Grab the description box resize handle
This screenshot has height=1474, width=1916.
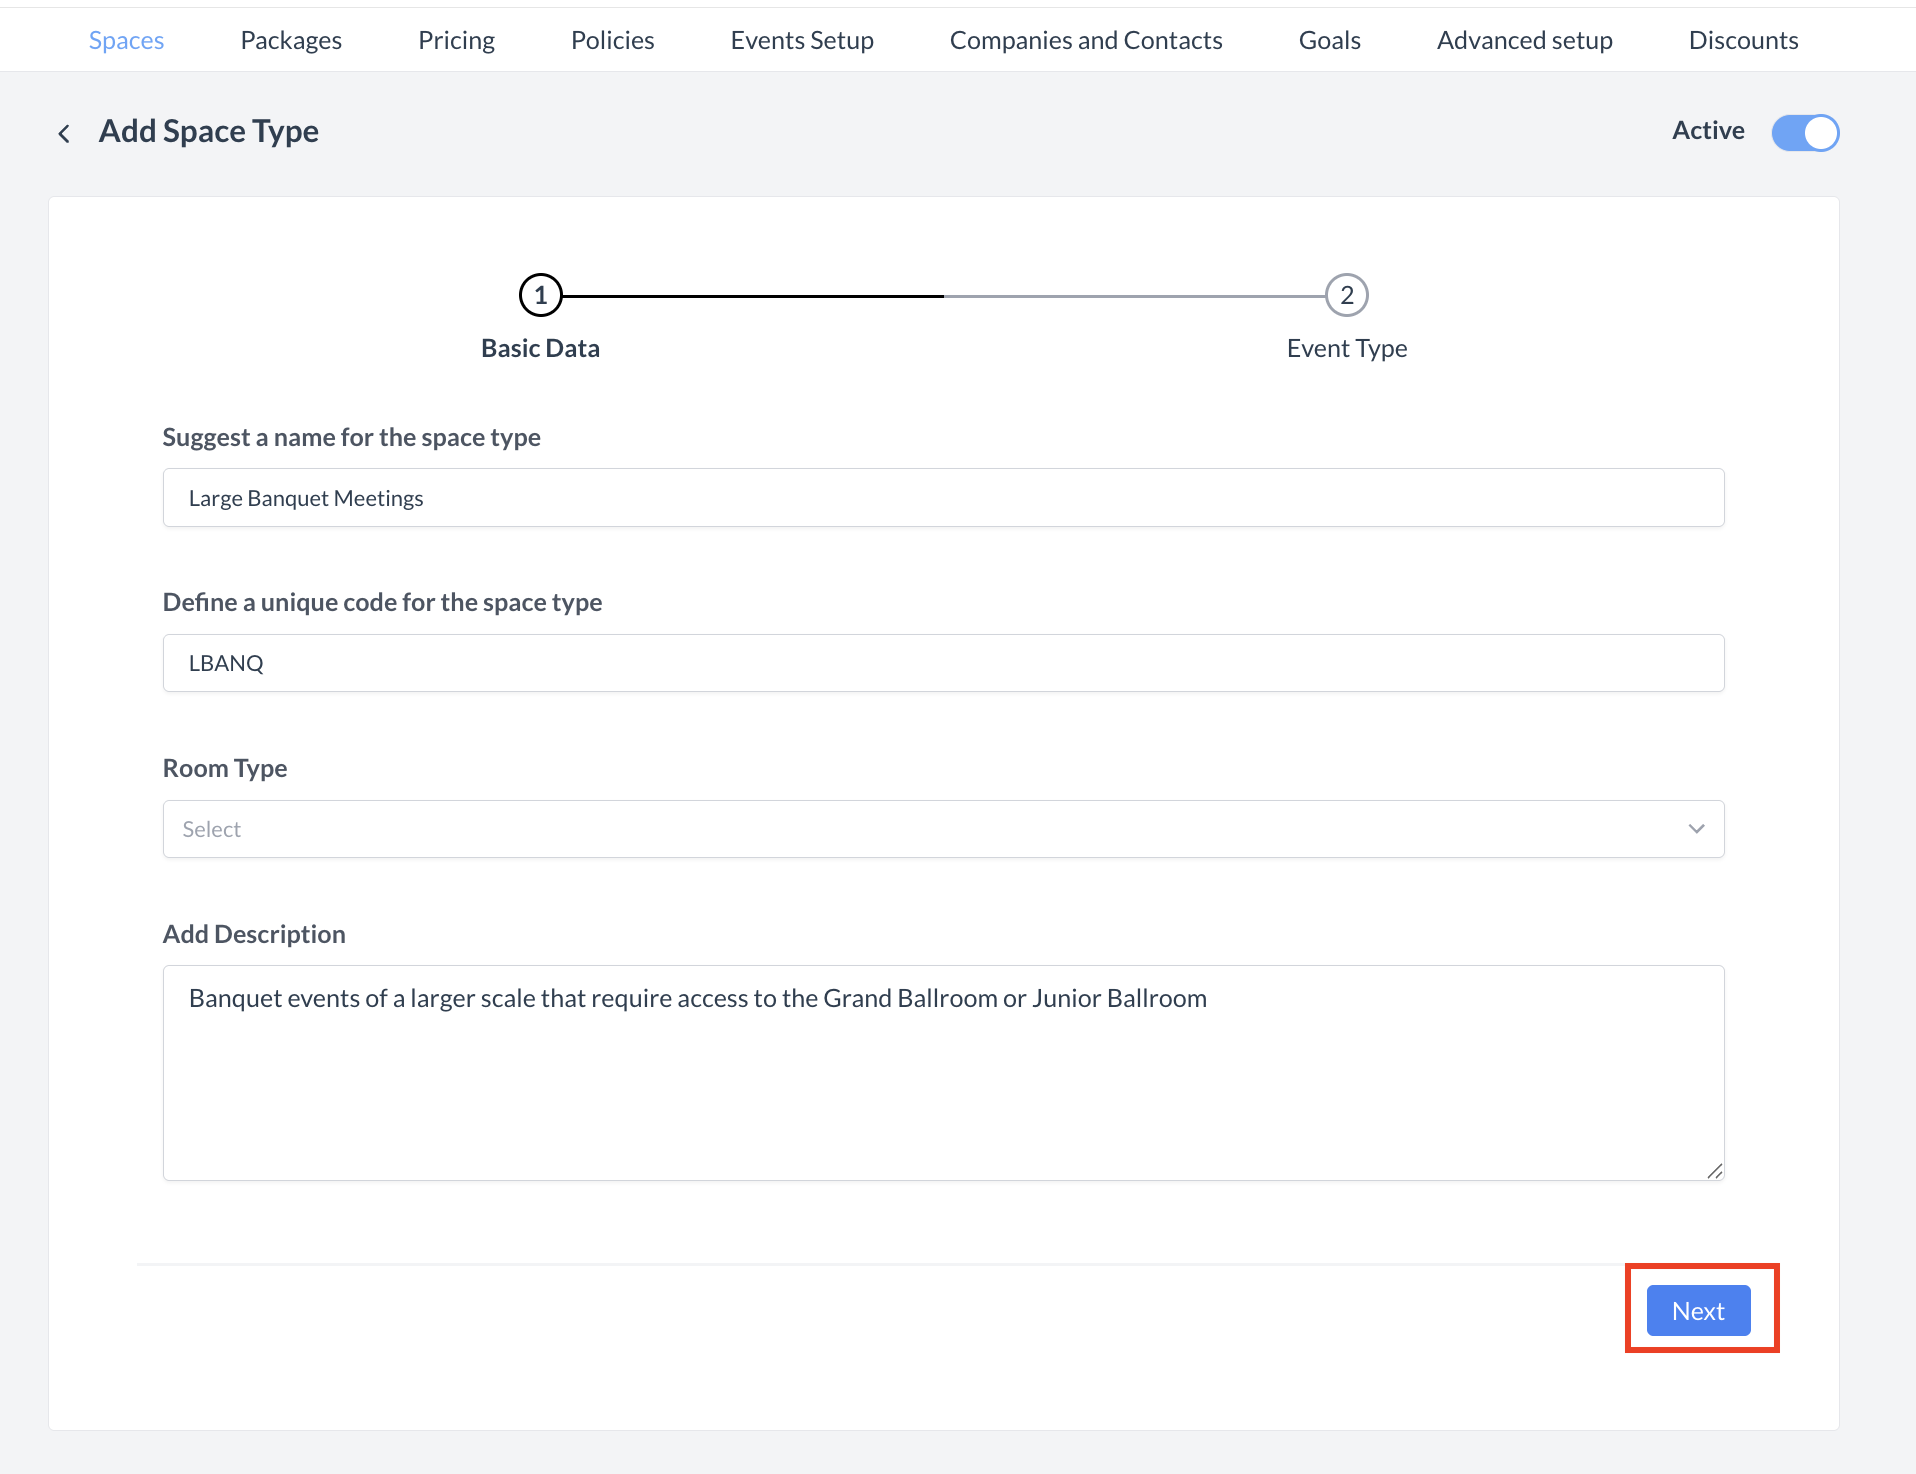coord(1714,1171)
